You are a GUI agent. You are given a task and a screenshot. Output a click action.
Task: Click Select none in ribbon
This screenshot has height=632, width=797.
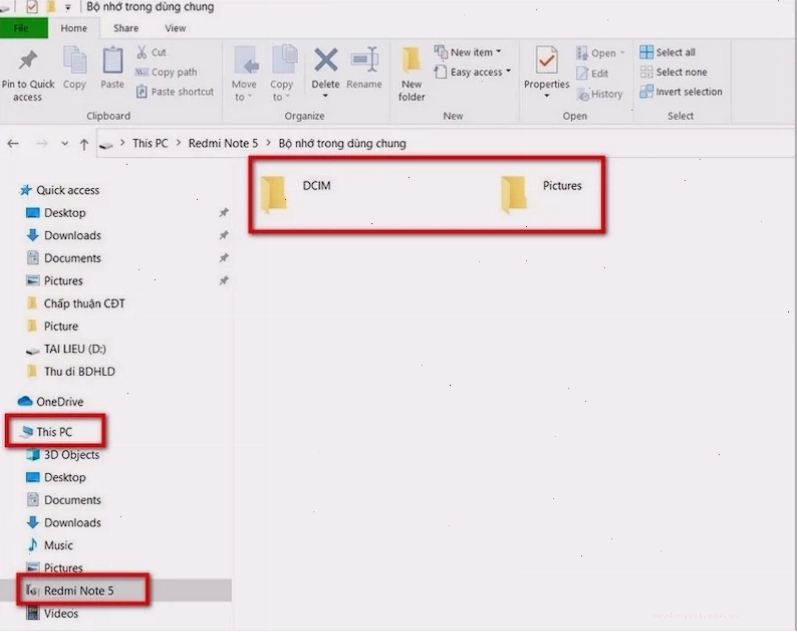[x=673, y=72]
